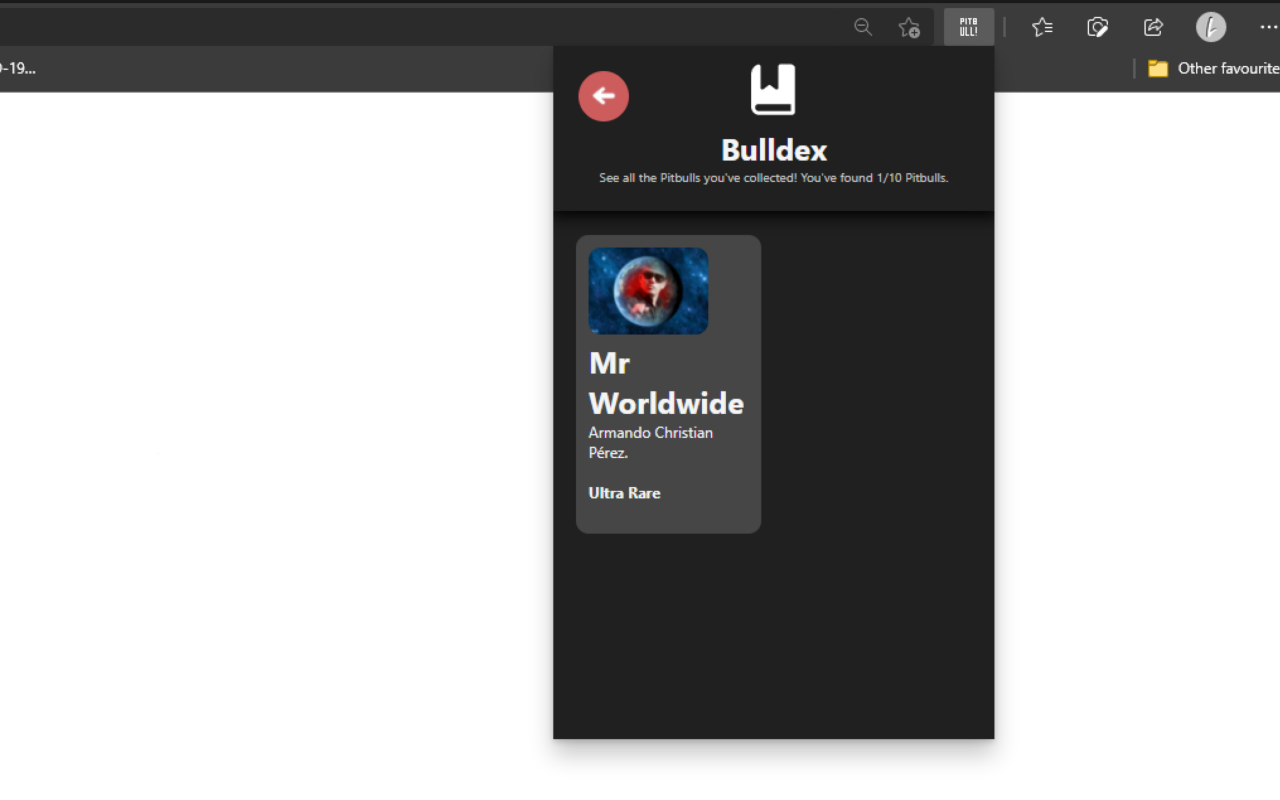Add this page to favourites star
The image size is (1280, 800).
(908, 27)
